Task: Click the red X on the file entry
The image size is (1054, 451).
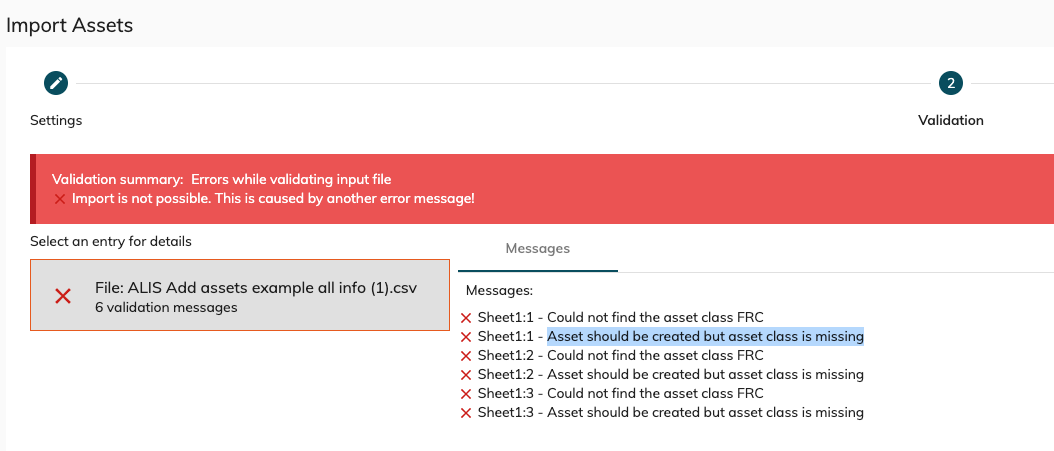Action: tap(63, 296)
